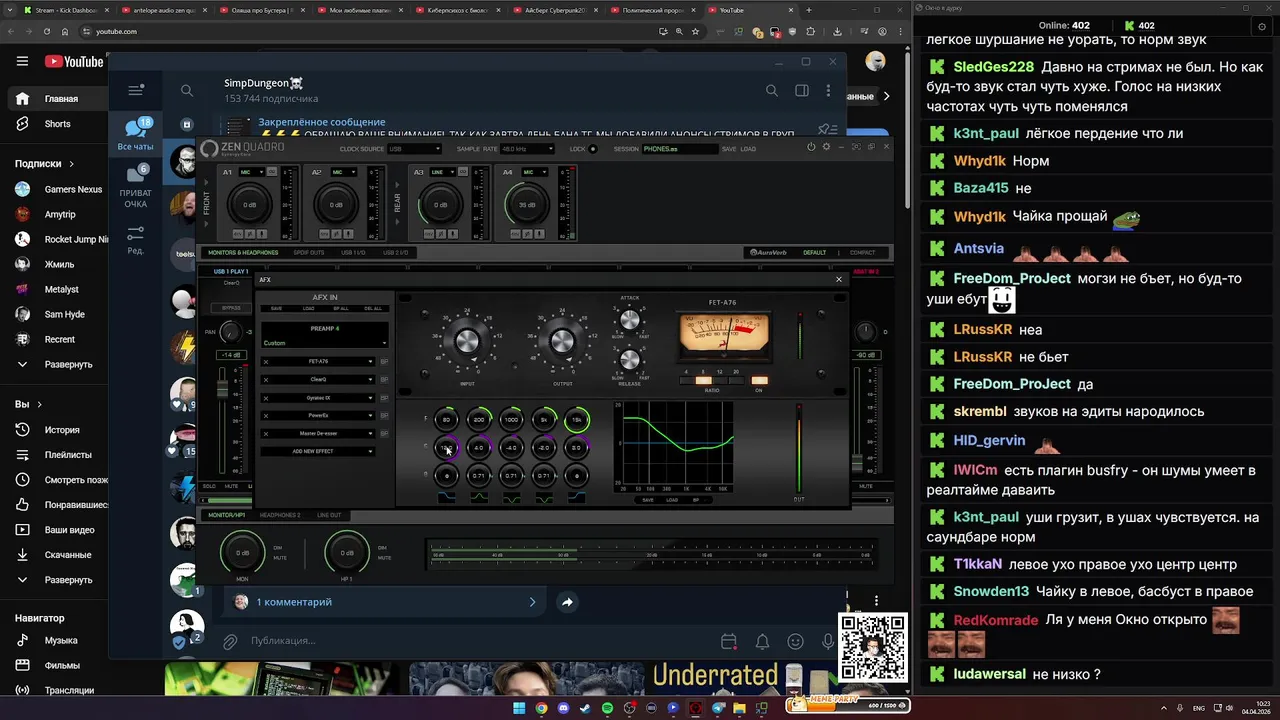Click DEL ALL in the AFX IN panel
This screenshot has width=1280, height=720.
point(373,308)
